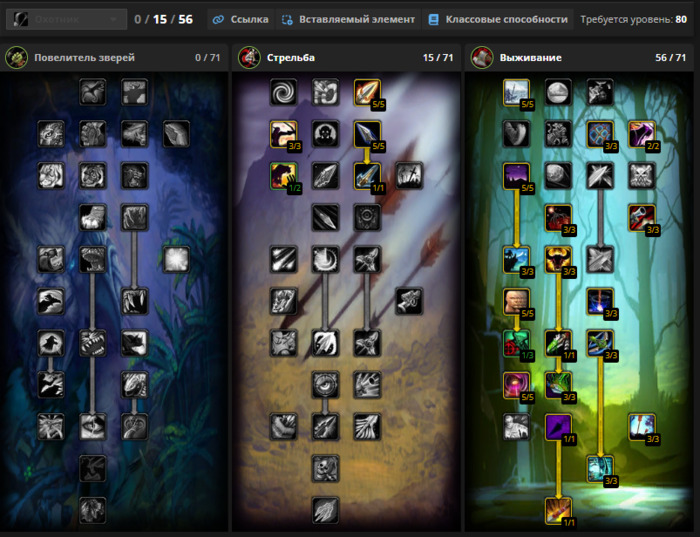Click Trueshot Aura talent in Стрельба
The image size is (700, 537).
tap(325, 343)
